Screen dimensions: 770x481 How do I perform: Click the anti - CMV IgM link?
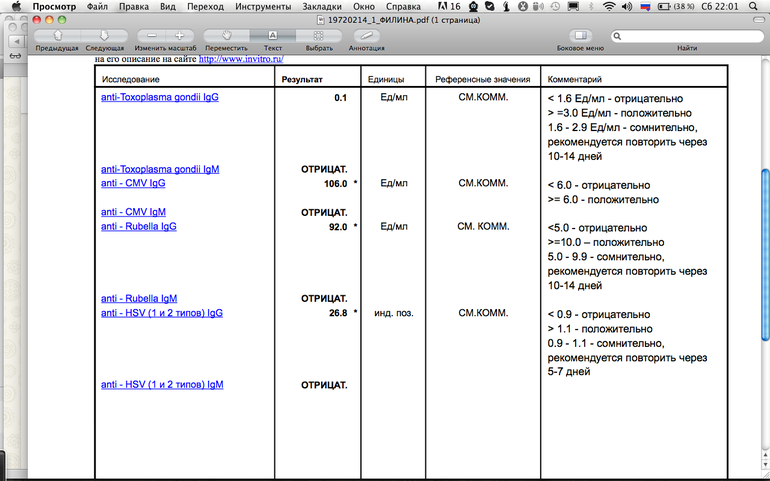click(x=136, y=212)
